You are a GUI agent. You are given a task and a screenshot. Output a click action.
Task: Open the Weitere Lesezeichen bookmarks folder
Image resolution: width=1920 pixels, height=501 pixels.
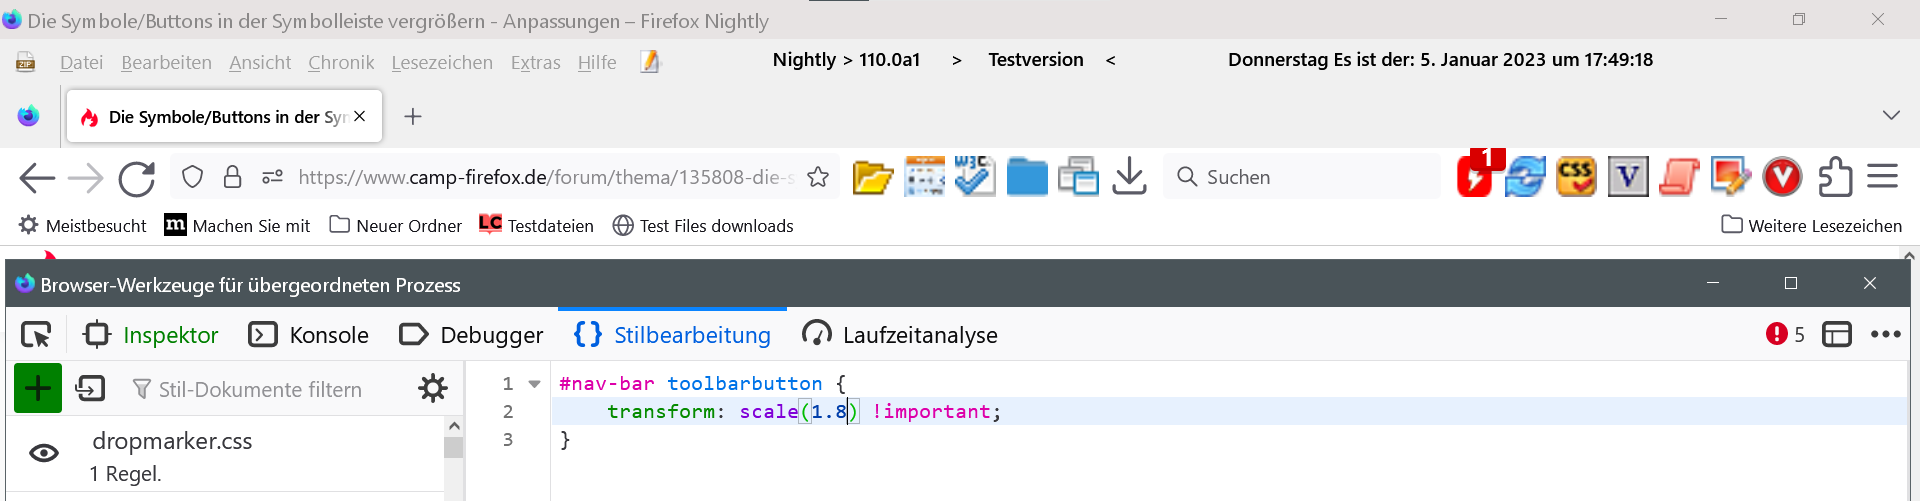coord(1811,226)
